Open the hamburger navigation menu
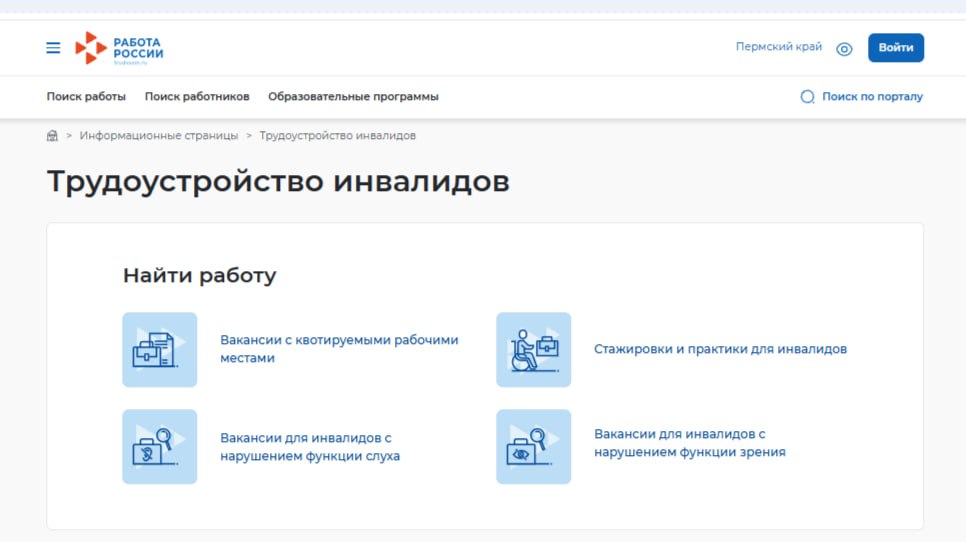 pos(53,48)
